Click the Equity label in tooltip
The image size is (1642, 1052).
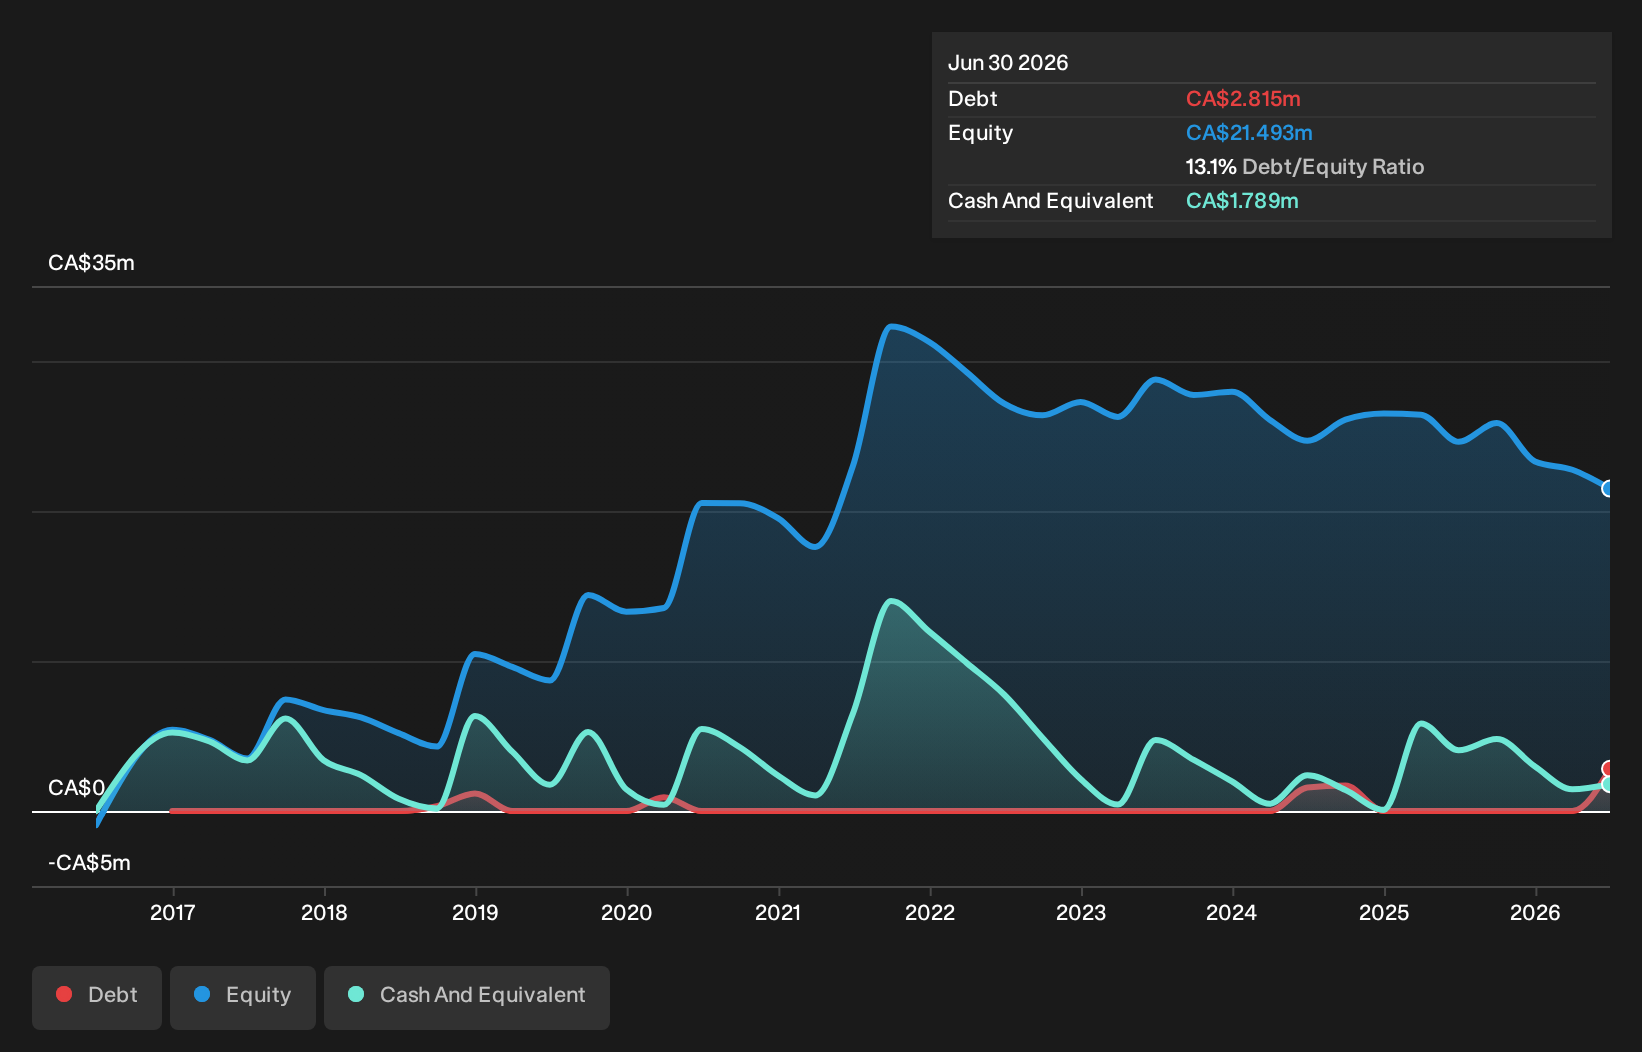980,133
